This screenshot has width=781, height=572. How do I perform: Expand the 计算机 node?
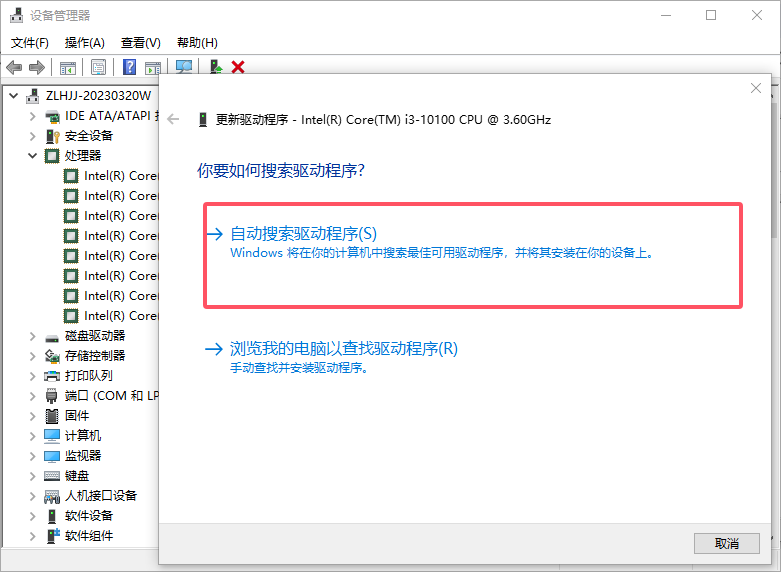click(x=33, y=436)
